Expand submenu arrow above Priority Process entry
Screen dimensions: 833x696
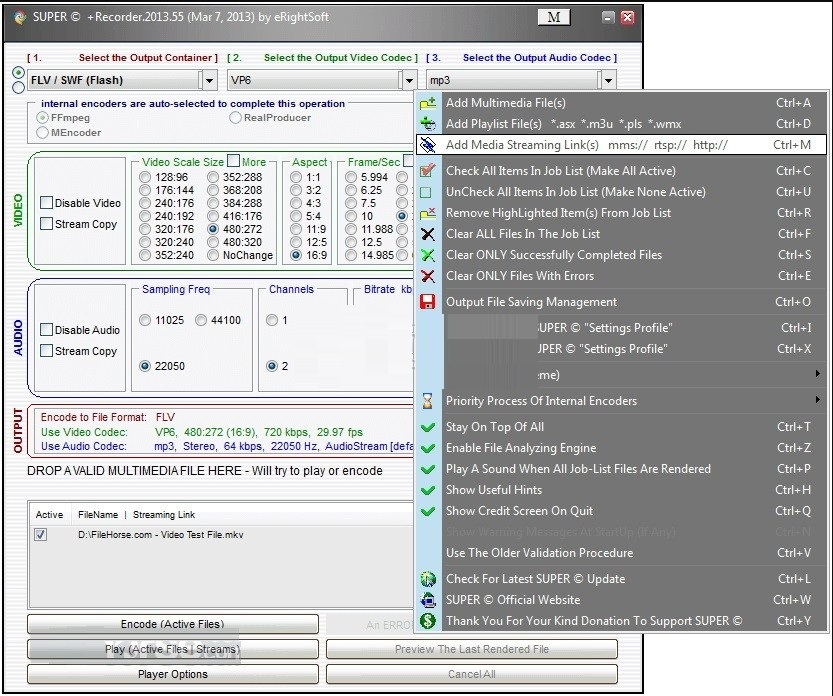click(x=818, y=374)
